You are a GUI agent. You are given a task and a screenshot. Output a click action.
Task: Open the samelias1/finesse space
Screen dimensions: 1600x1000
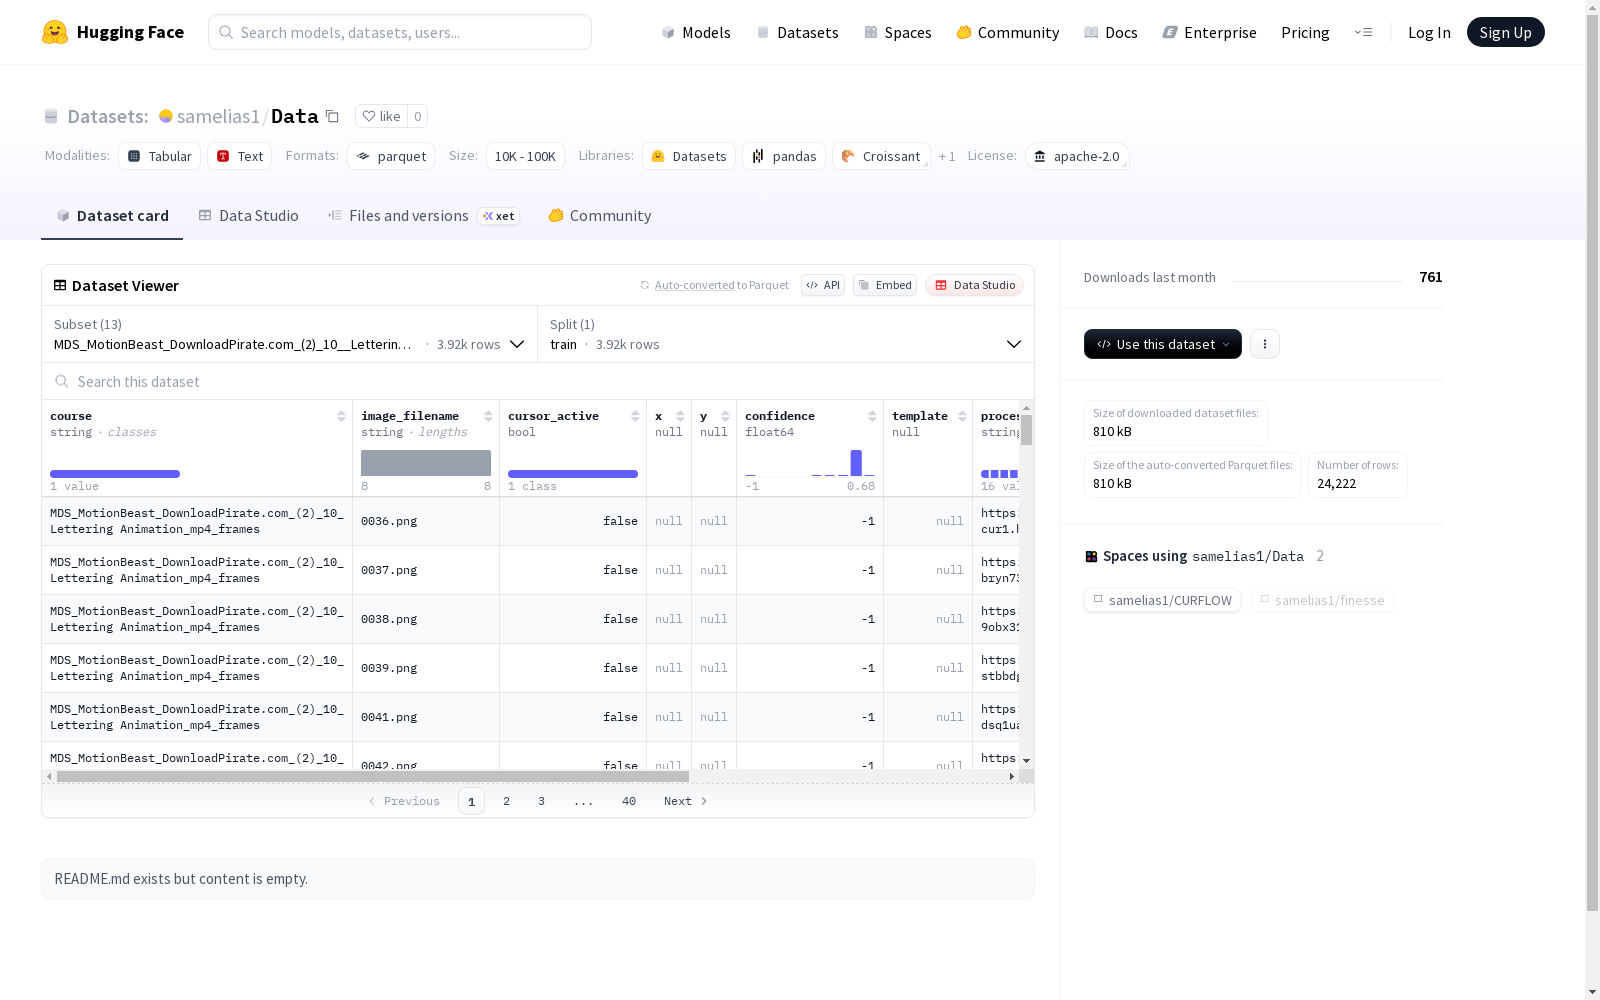1322,600
